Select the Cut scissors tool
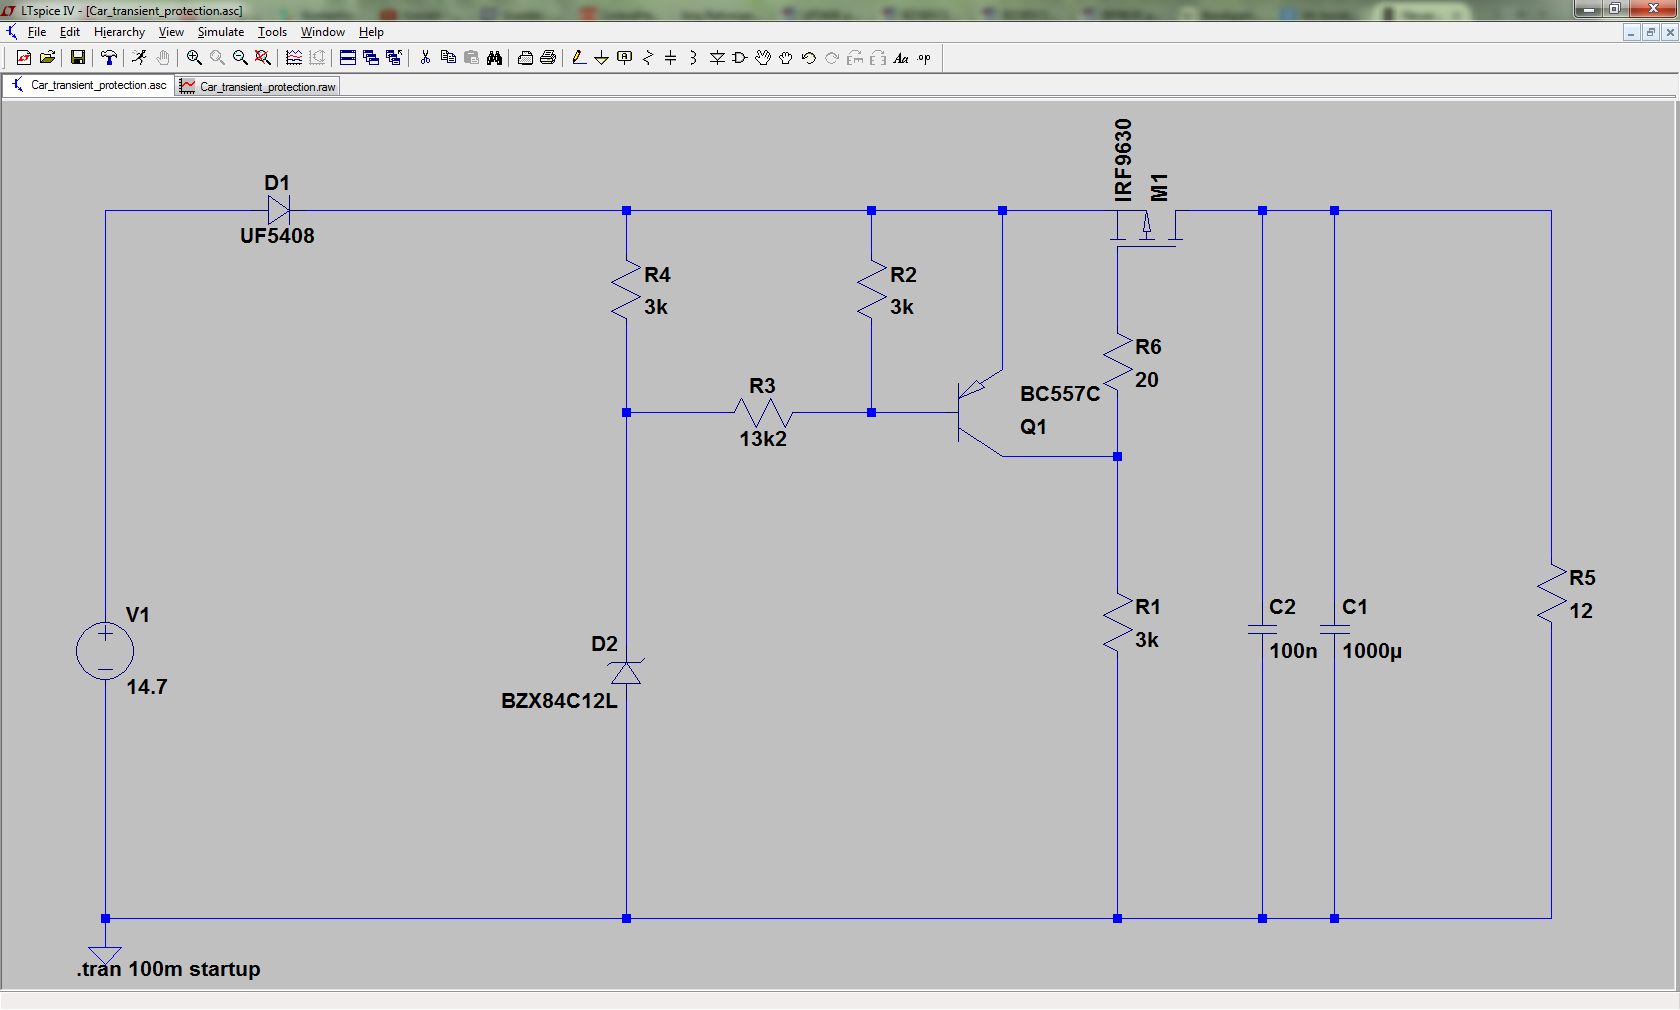This screenshot has height=1010, width=1680. point(425,58)
